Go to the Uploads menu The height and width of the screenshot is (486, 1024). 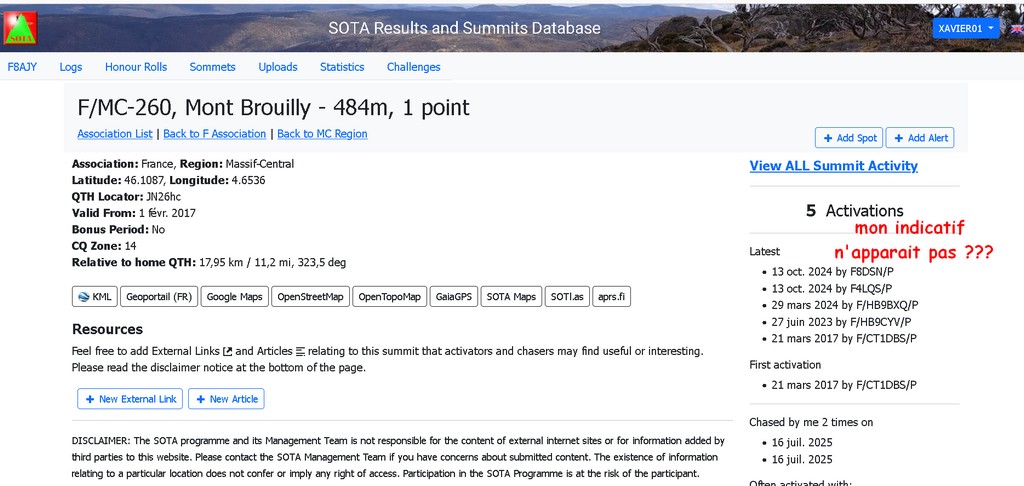point(278,67)
